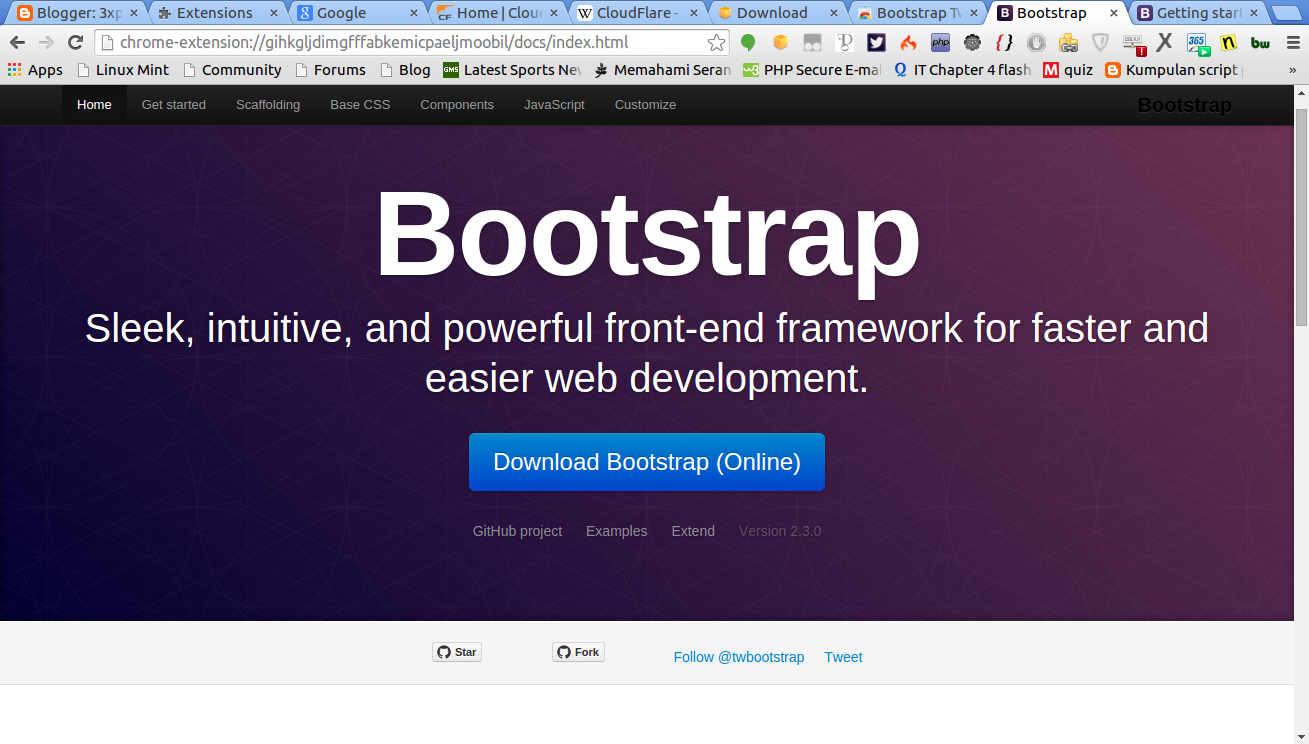Open the PHP extension icon
1309x744 pixels.
[x=940, y=43]
